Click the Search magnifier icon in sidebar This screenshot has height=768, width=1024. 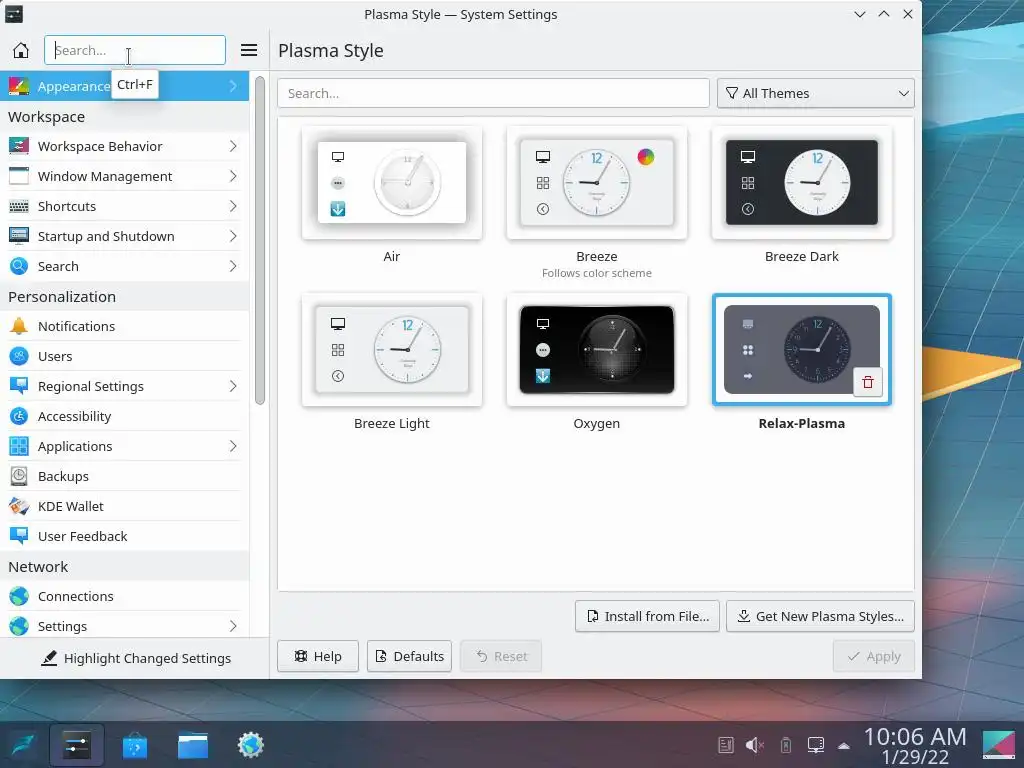(19, 266)
